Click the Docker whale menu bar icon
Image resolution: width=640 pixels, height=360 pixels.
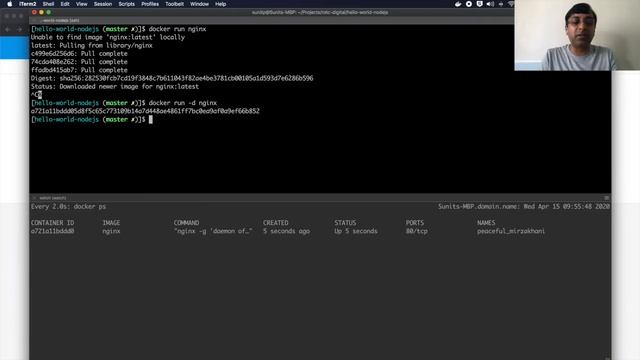pyautogui.click(x=458, y=4)
